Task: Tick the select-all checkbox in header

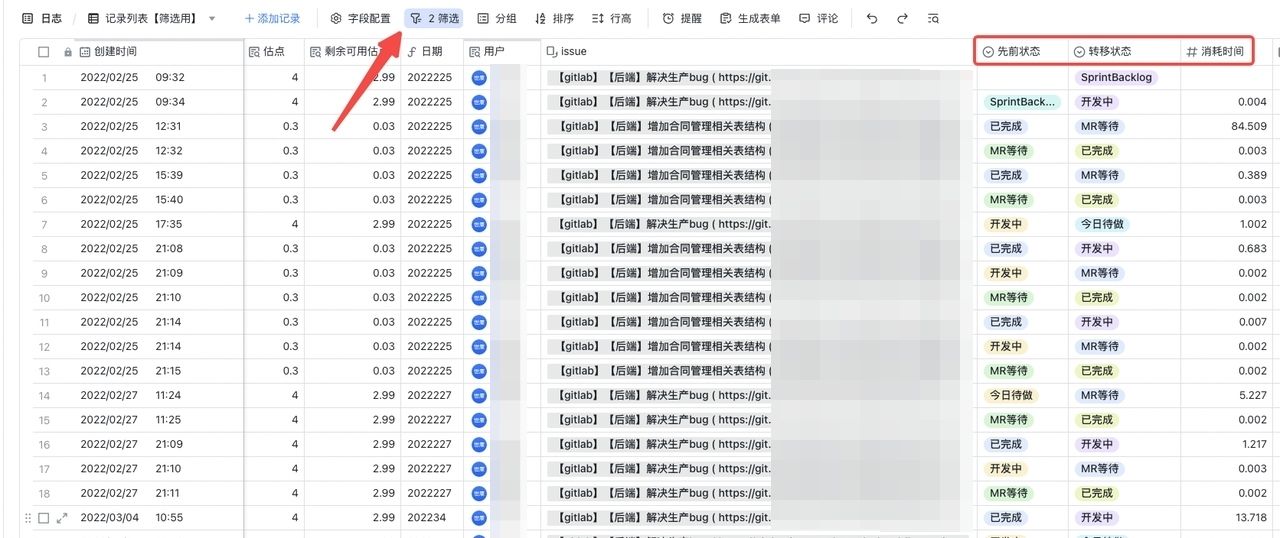Action: pos(43,51)
